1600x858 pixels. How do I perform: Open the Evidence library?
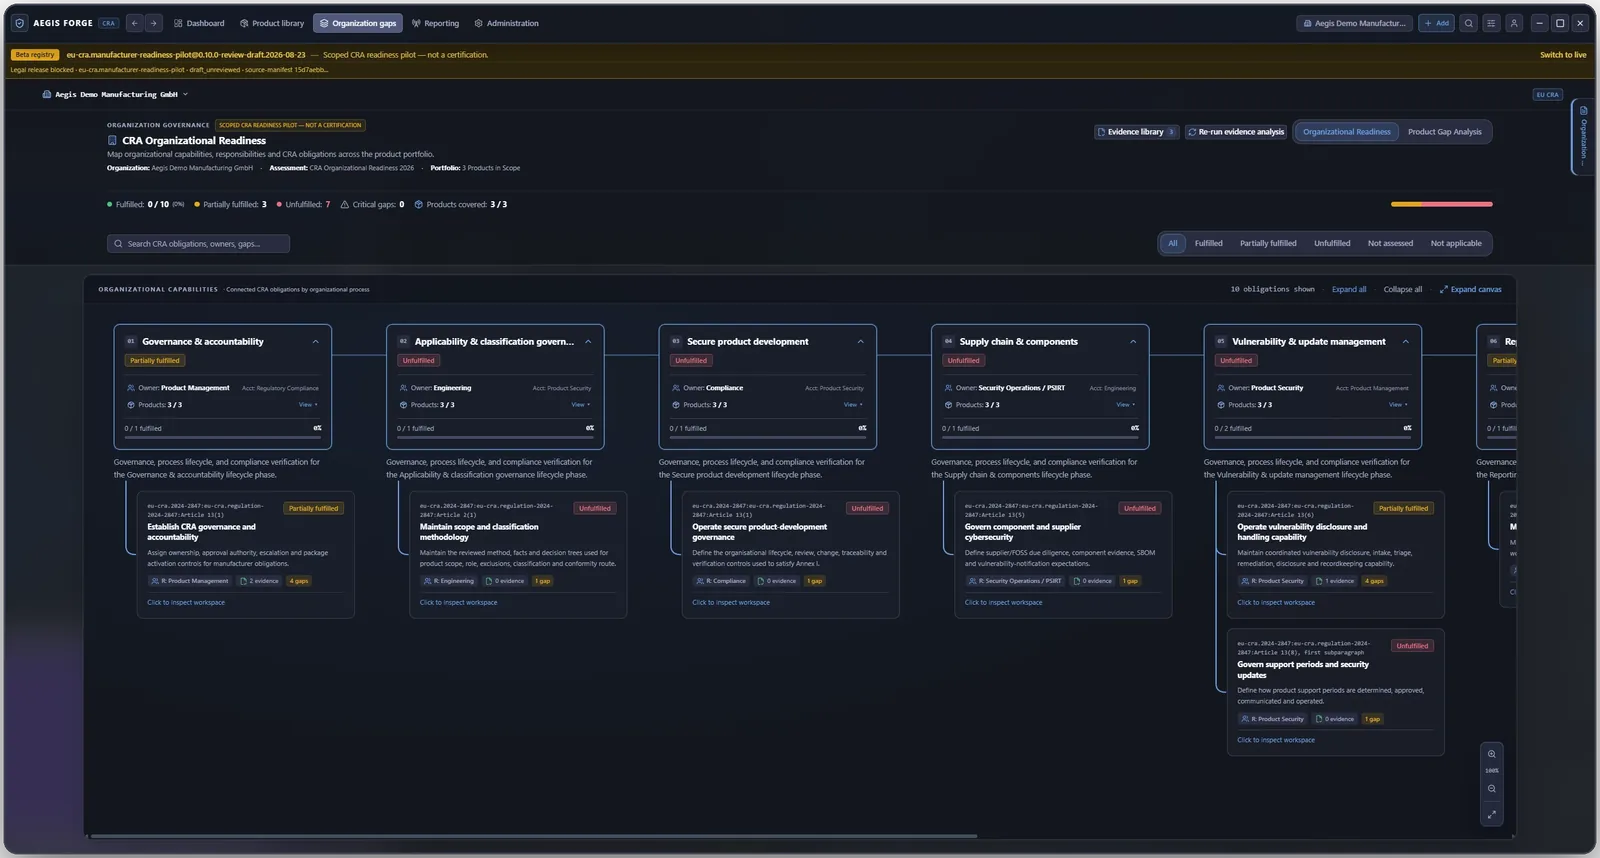click(1136, 132)
